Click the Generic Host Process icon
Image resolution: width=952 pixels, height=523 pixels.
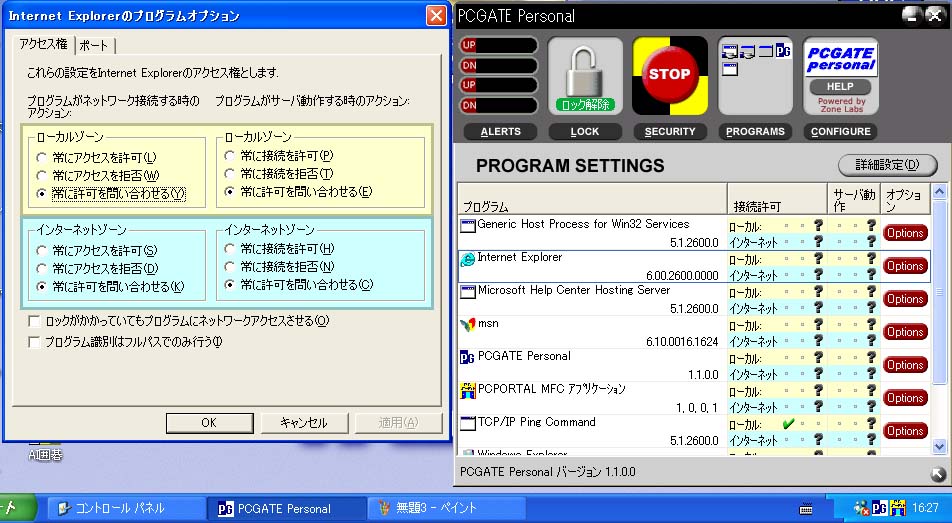pyautogui.click(x=468, y=227)
